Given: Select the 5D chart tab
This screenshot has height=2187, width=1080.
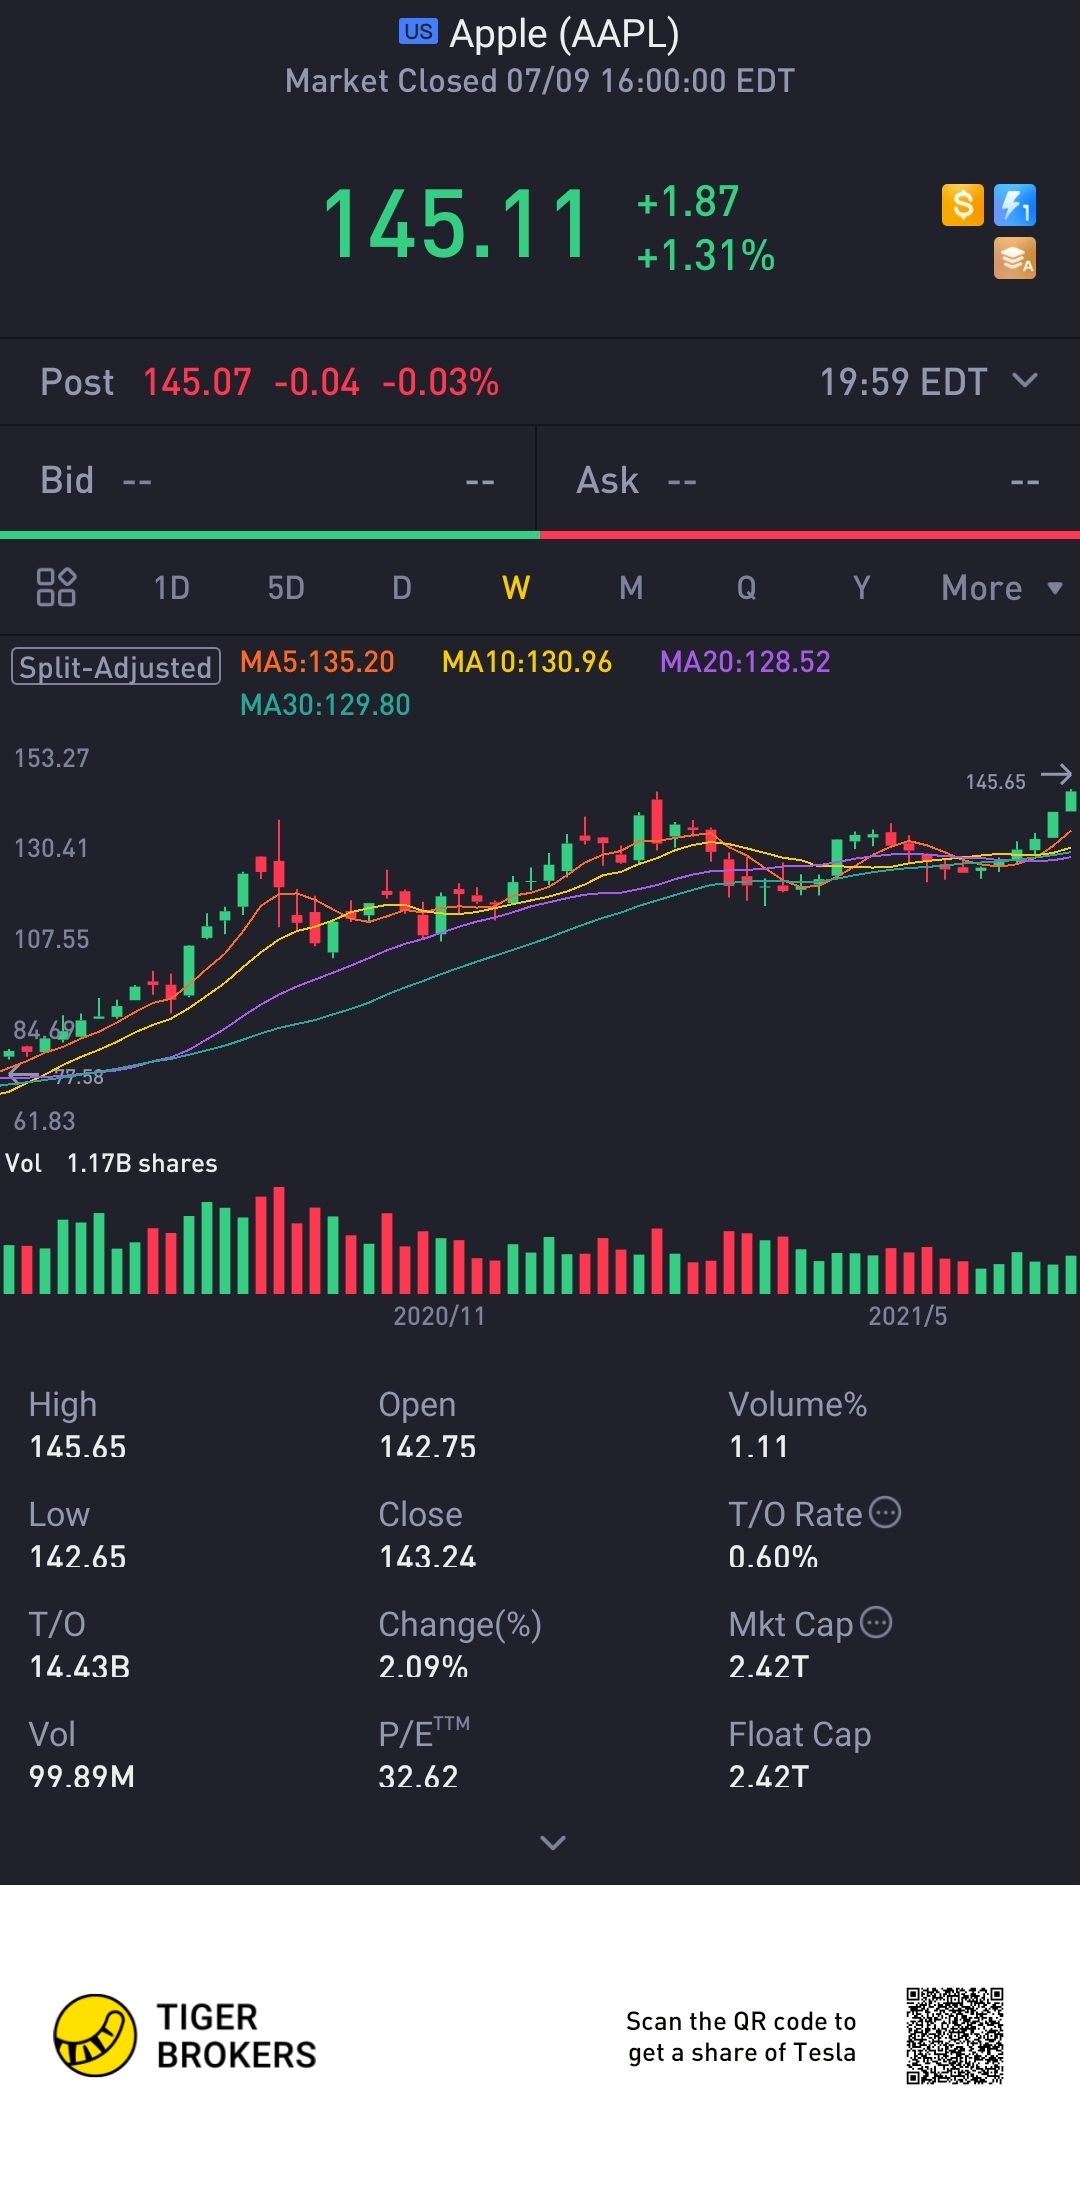Looking at the screenshot, I should click(x=286, y=588).
